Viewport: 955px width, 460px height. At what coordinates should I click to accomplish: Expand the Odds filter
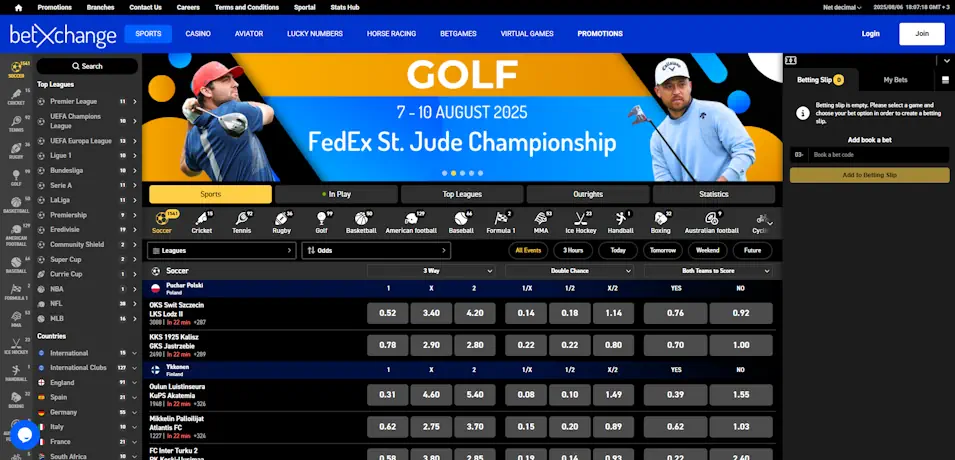pyautogui.click(x=376, y=250)
